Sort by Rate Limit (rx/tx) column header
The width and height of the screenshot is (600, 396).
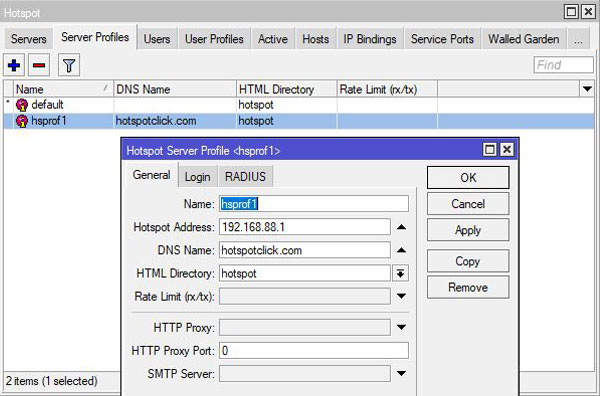coord(387,89)
